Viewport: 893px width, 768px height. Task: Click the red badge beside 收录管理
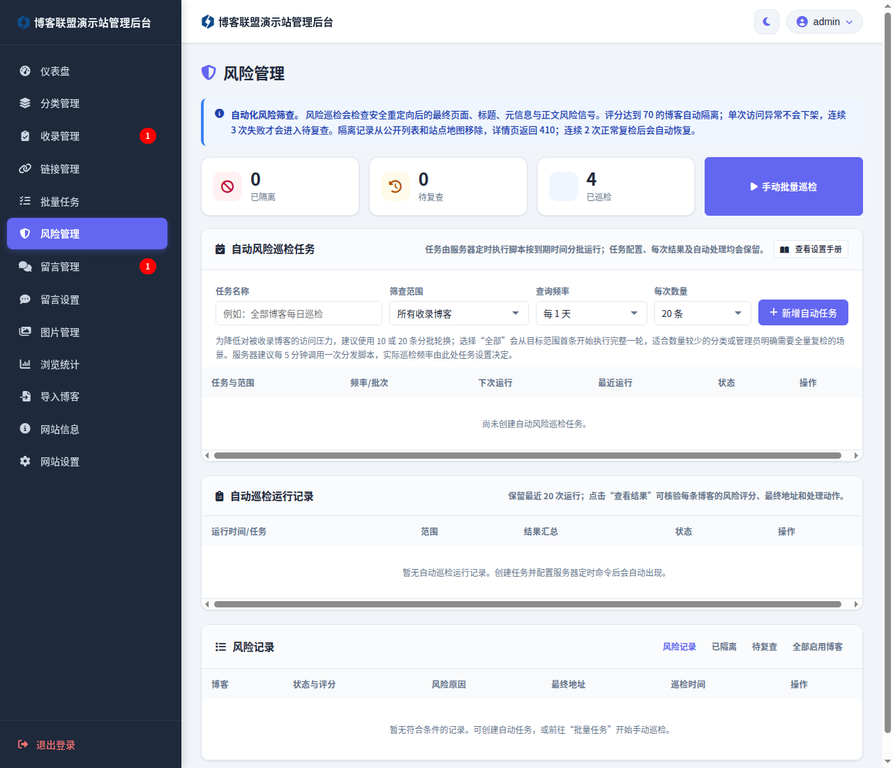(x=148, y=135)
